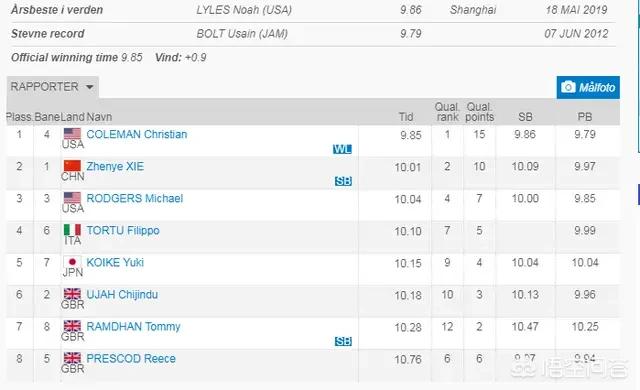Click the China flag icon

(72, 166)
